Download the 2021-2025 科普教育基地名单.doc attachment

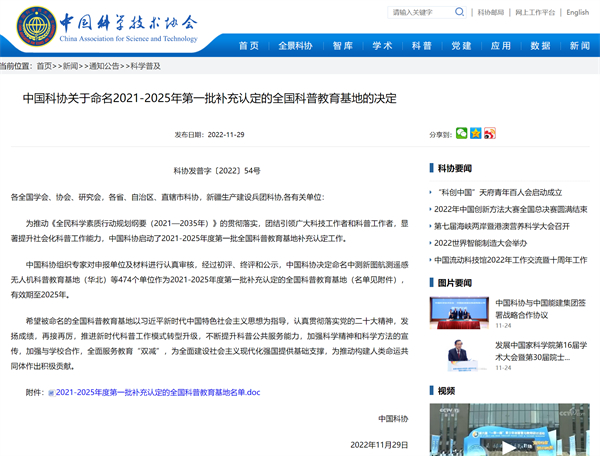point(157,393)
